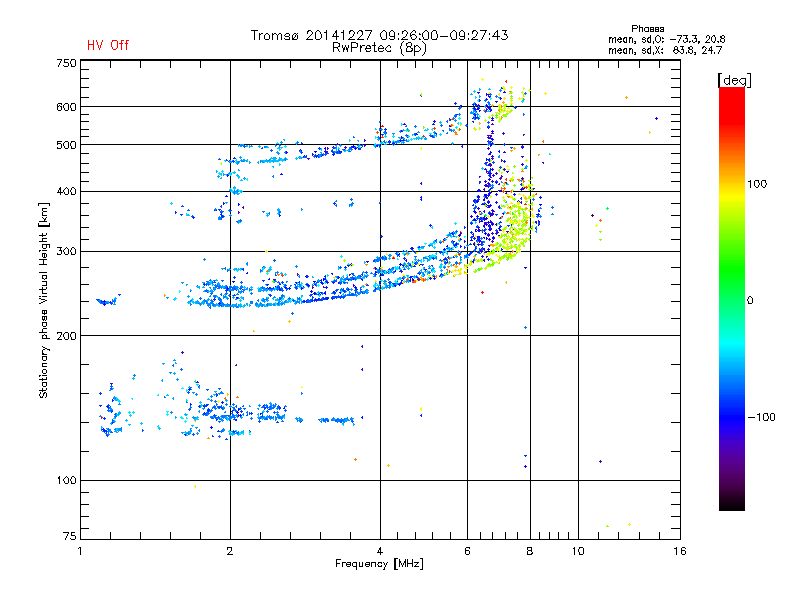Click the green-yellow echo cluster near 7.5 MHz
This screenshot has height=600, width=800.
pos(515,224)
